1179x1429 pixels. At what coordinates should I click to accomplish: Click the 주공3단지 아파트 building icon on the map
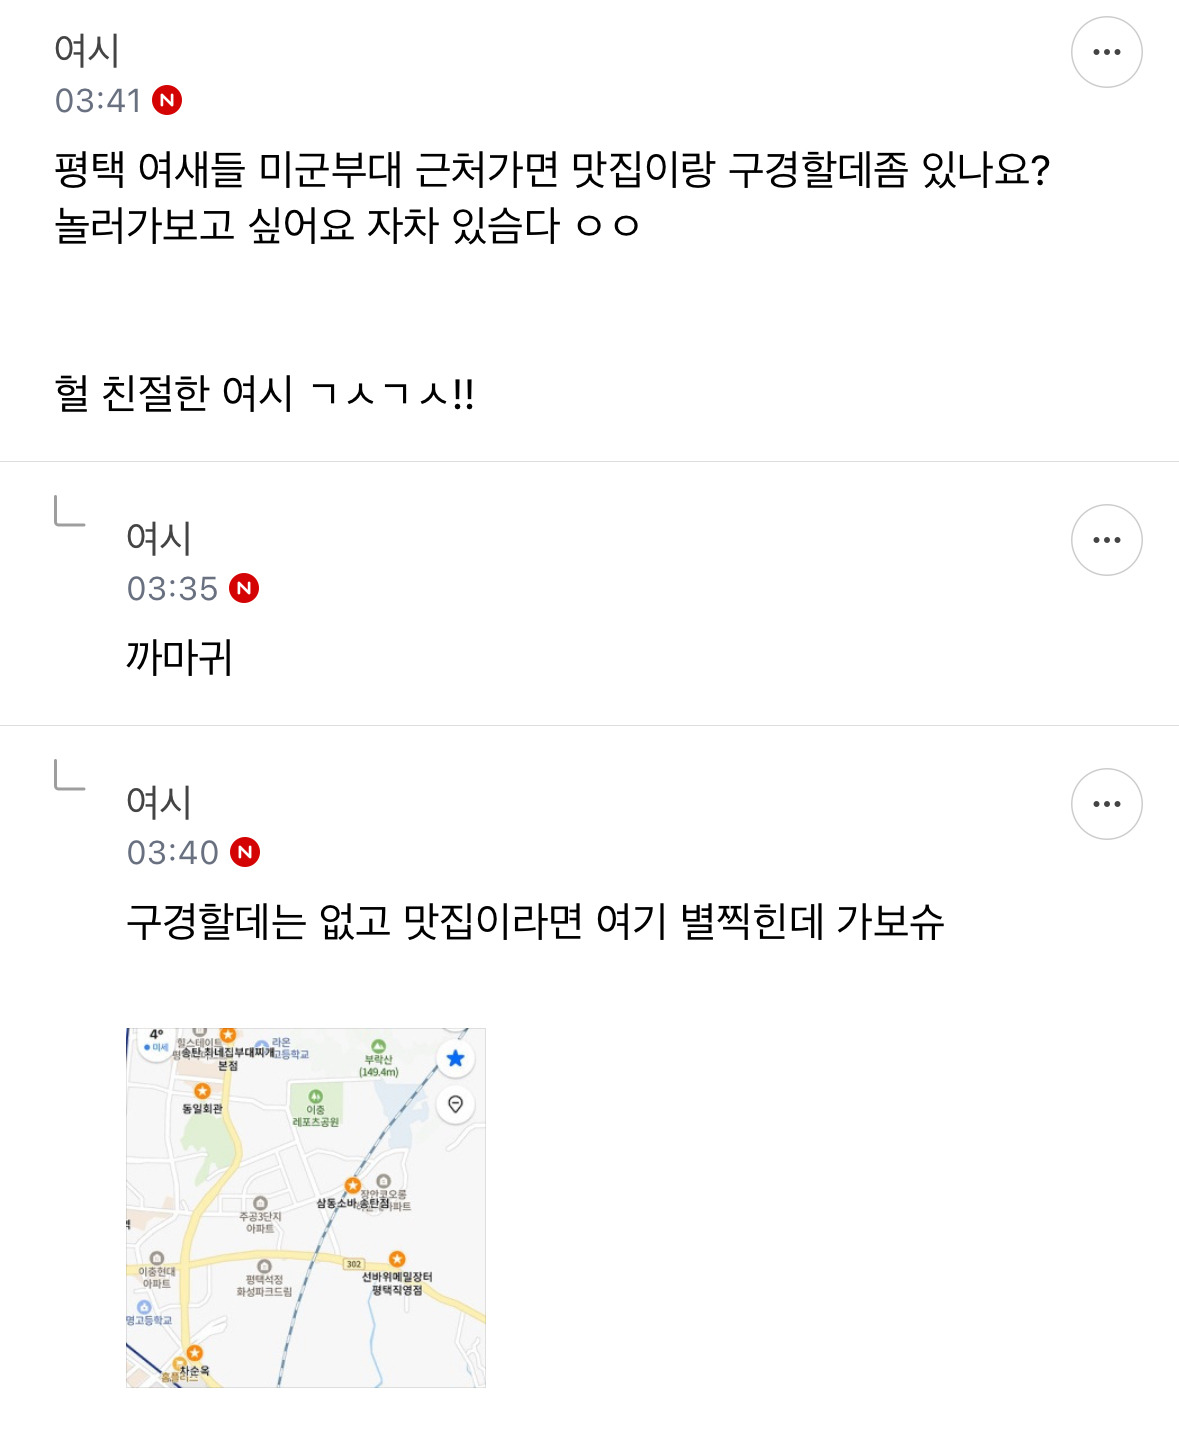pos(260,1203)
